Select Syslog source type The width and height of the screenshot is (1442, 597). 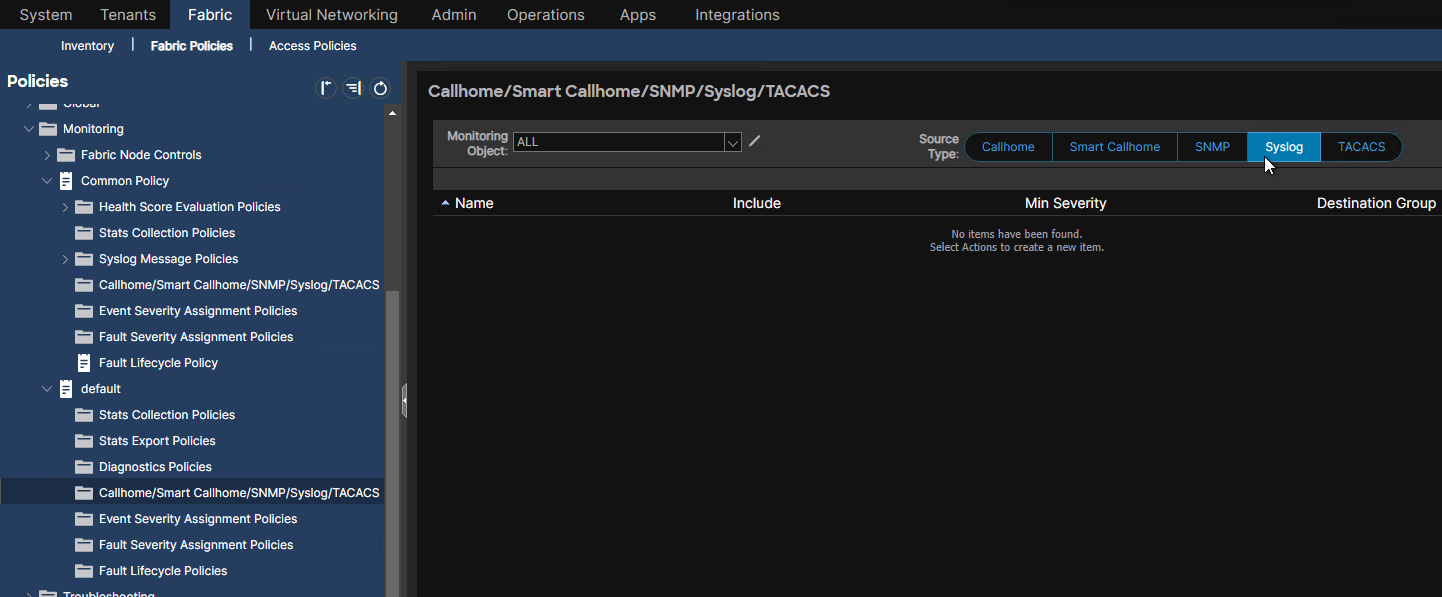pos(1284,147)
